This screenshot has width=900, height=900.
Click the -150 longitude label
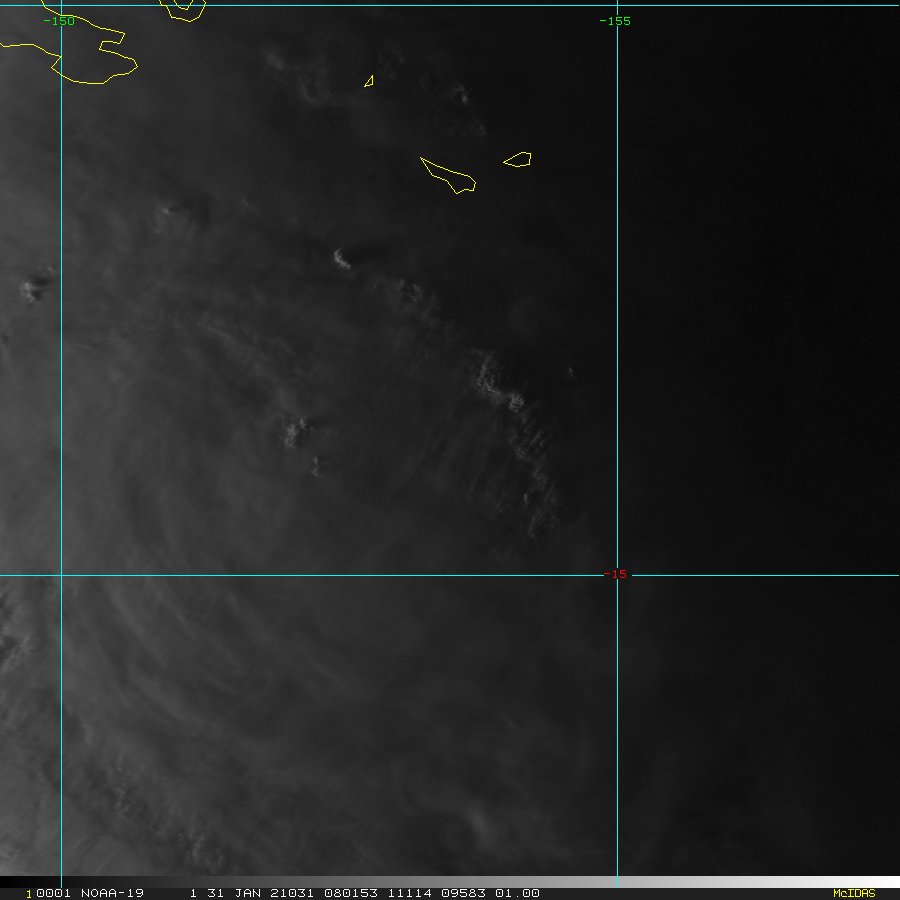click(59, 21)
